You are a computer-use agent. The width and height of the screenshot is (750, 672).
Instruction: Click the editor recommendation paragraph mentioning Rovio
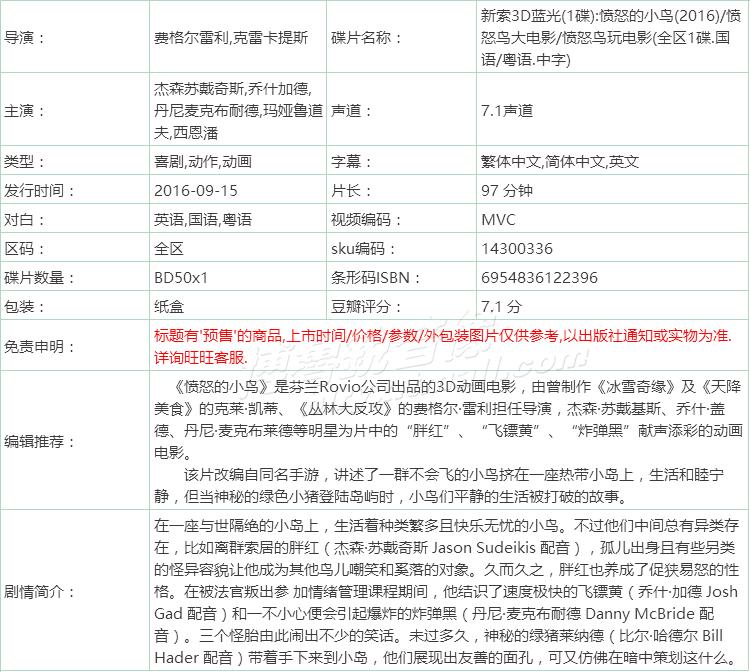[x=448, y=419]
